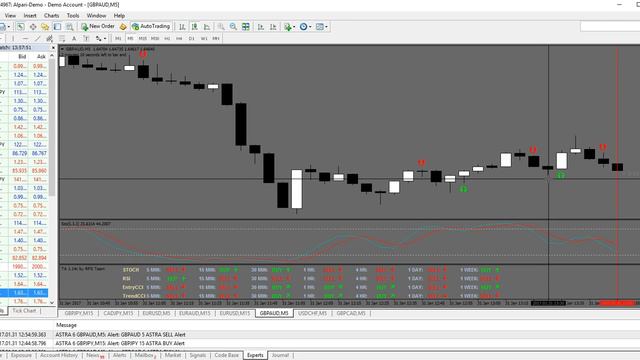Viewport: 640px width, 360px height.
Task: Open the Market Watch panel icon
Action: 20,27
